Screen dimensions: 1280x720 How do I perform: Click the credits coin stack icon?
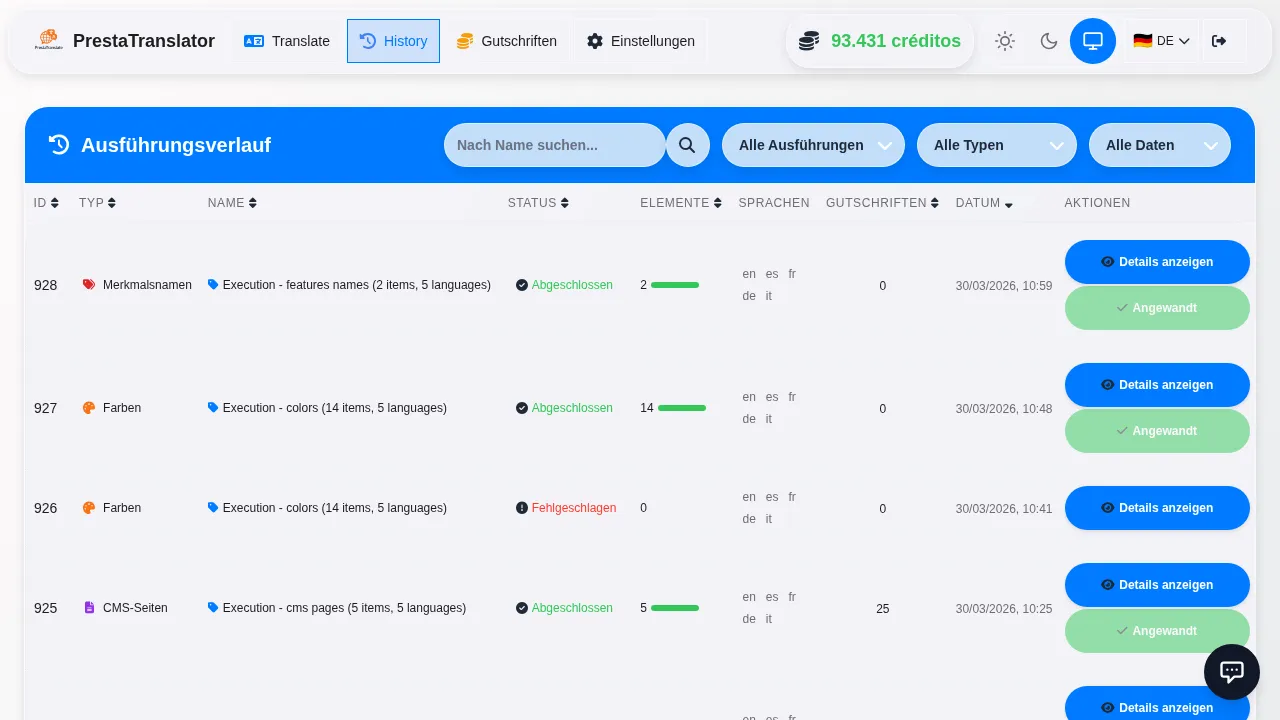pos(808,41)
